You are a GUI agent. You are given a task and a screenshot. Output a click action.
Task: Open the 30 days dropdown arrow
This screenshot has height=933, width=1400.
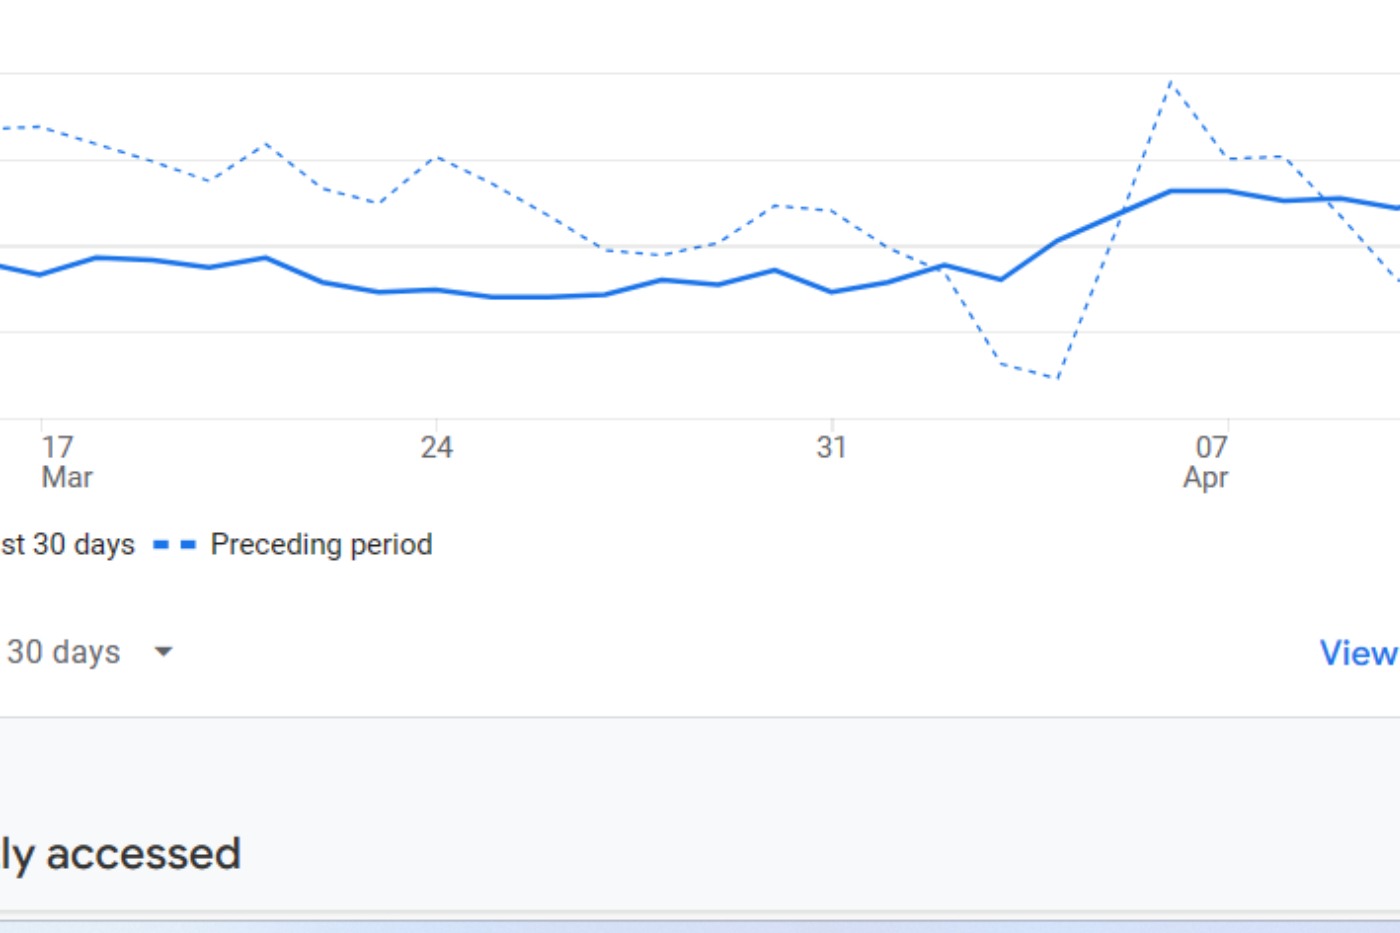coord(163,652)
